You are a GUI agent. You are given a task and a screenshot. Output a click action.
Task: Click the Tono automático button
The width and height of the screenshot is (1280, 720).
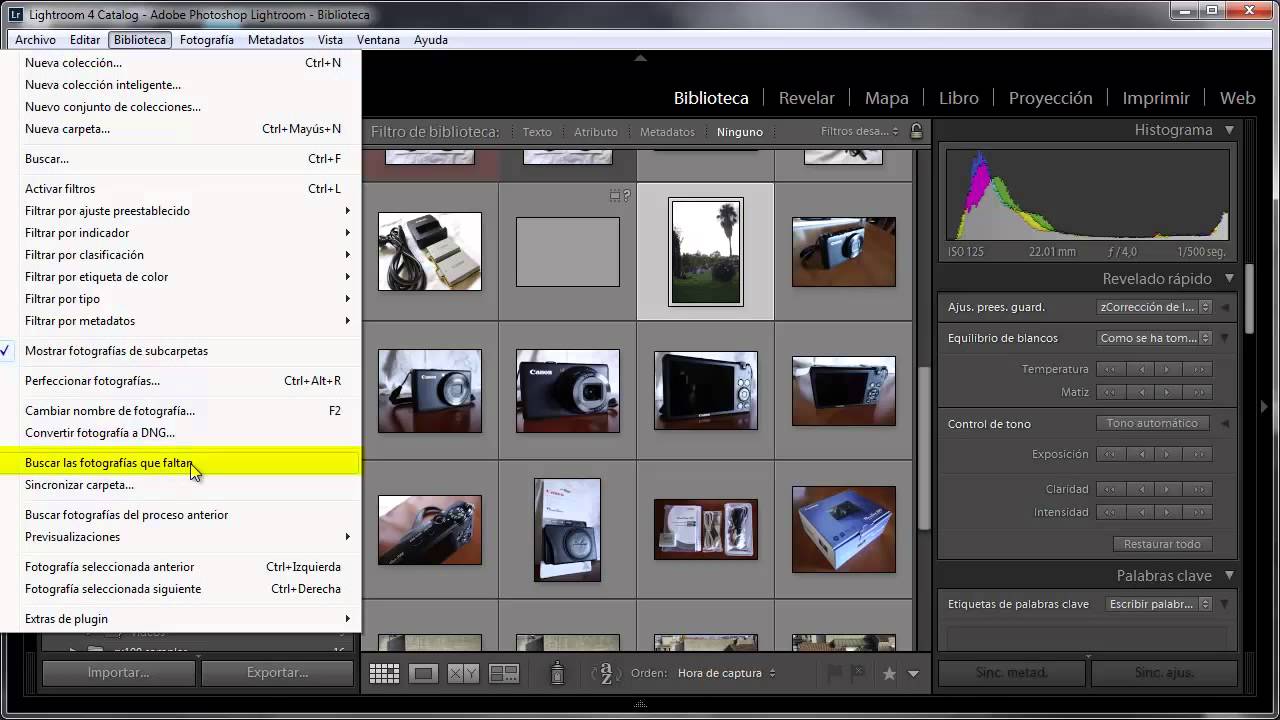coord(1152,423)
